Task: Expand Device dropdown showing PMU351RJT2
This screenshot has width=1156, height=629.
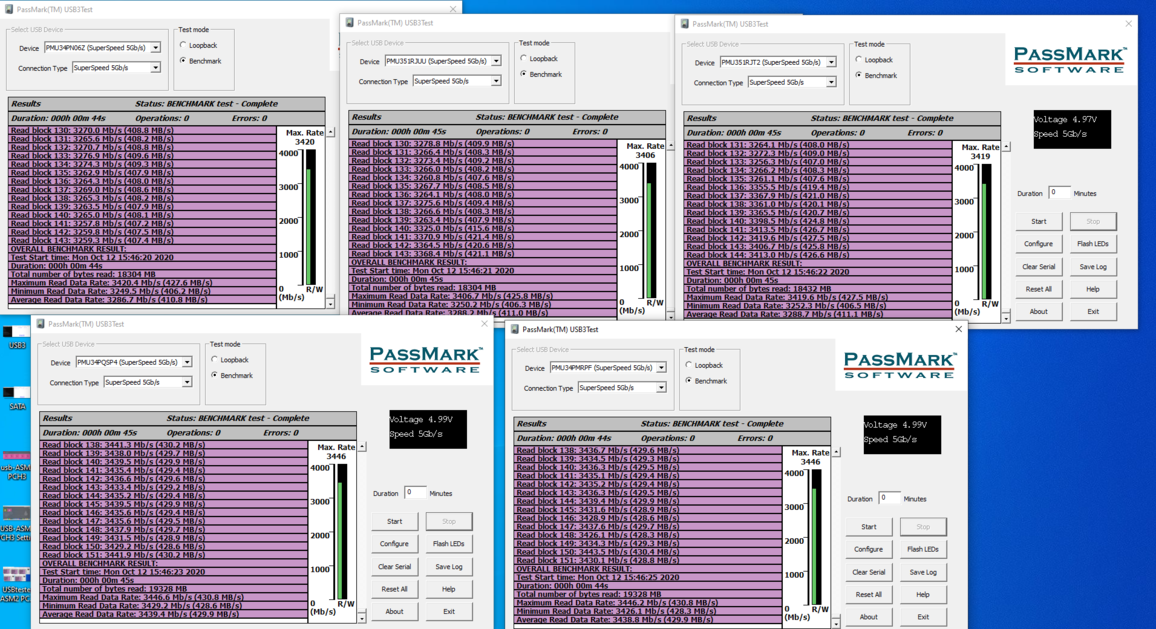Action: coord(831,63)
